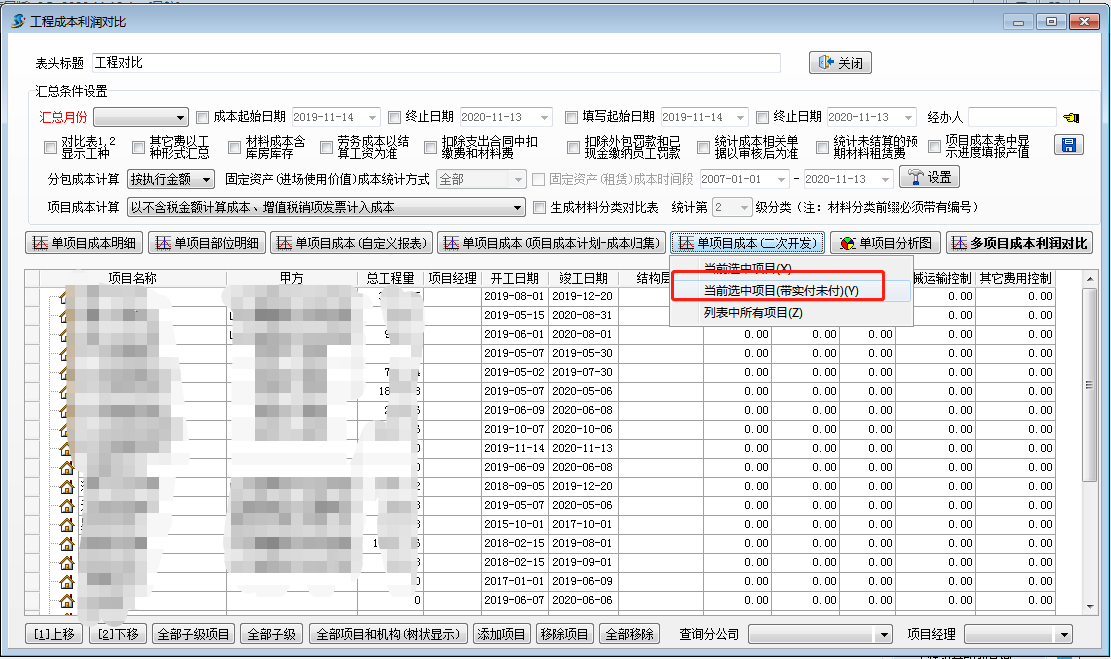Image resolution: width=1111 pixels, height=659 pixels.
Task: Choose 列表中所有项目(Z) from the popup menu
Action: point(753,313)
